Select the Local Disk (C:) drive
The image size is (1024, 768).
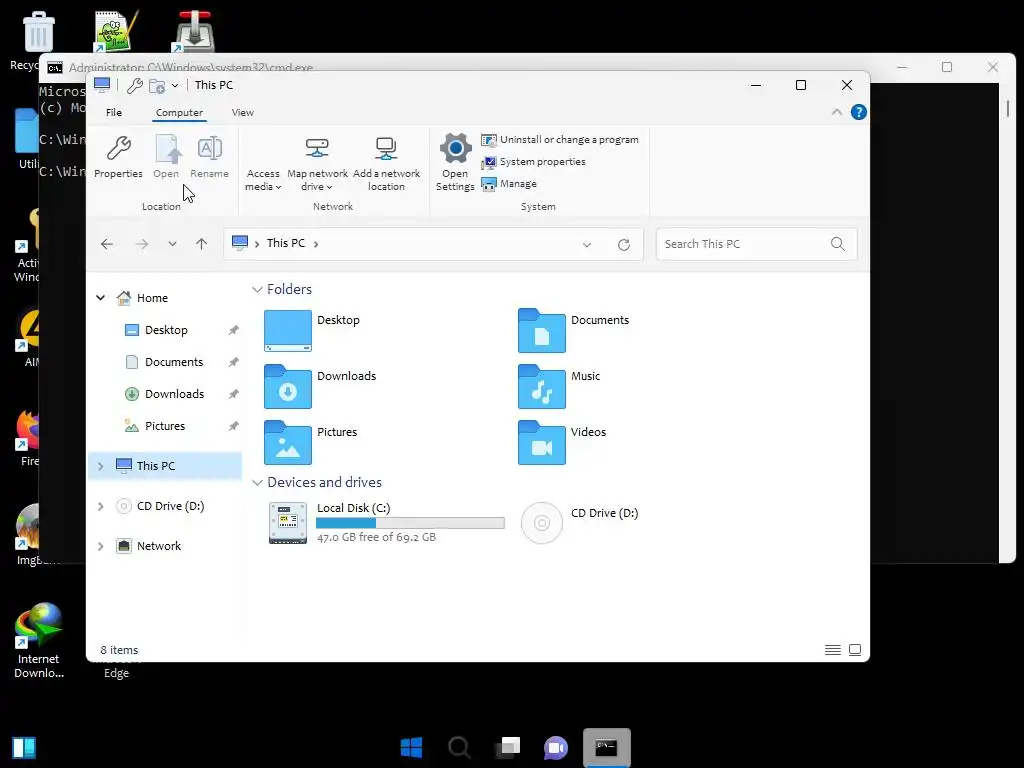(x=385, y=522)
